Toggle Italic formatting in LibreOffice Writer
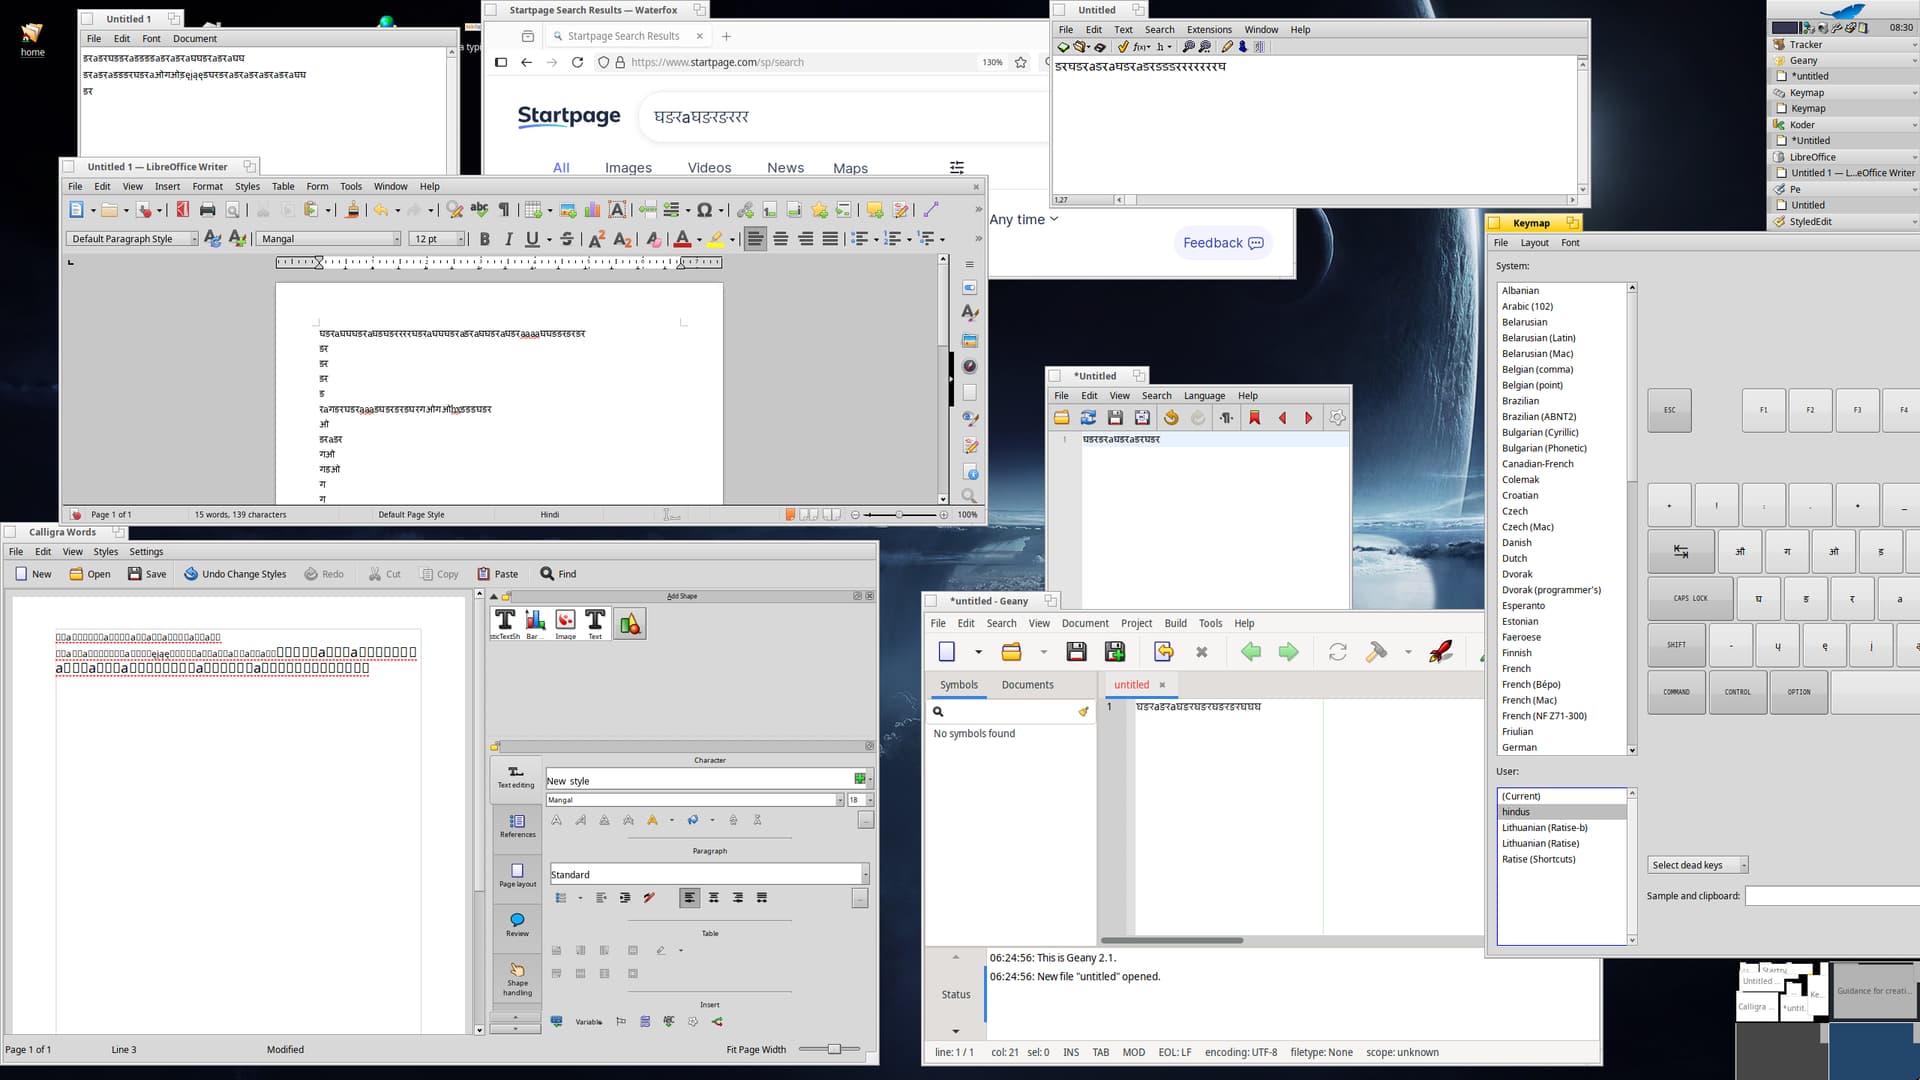This screenshot has width=1920, height=1080. pyautogui.click(x=508, y=239)
